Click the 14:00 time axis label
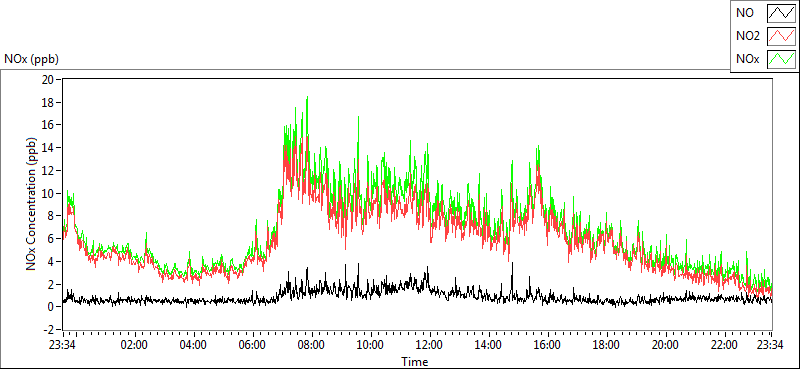This screenshot has width=800, height=369. [489, 344]
